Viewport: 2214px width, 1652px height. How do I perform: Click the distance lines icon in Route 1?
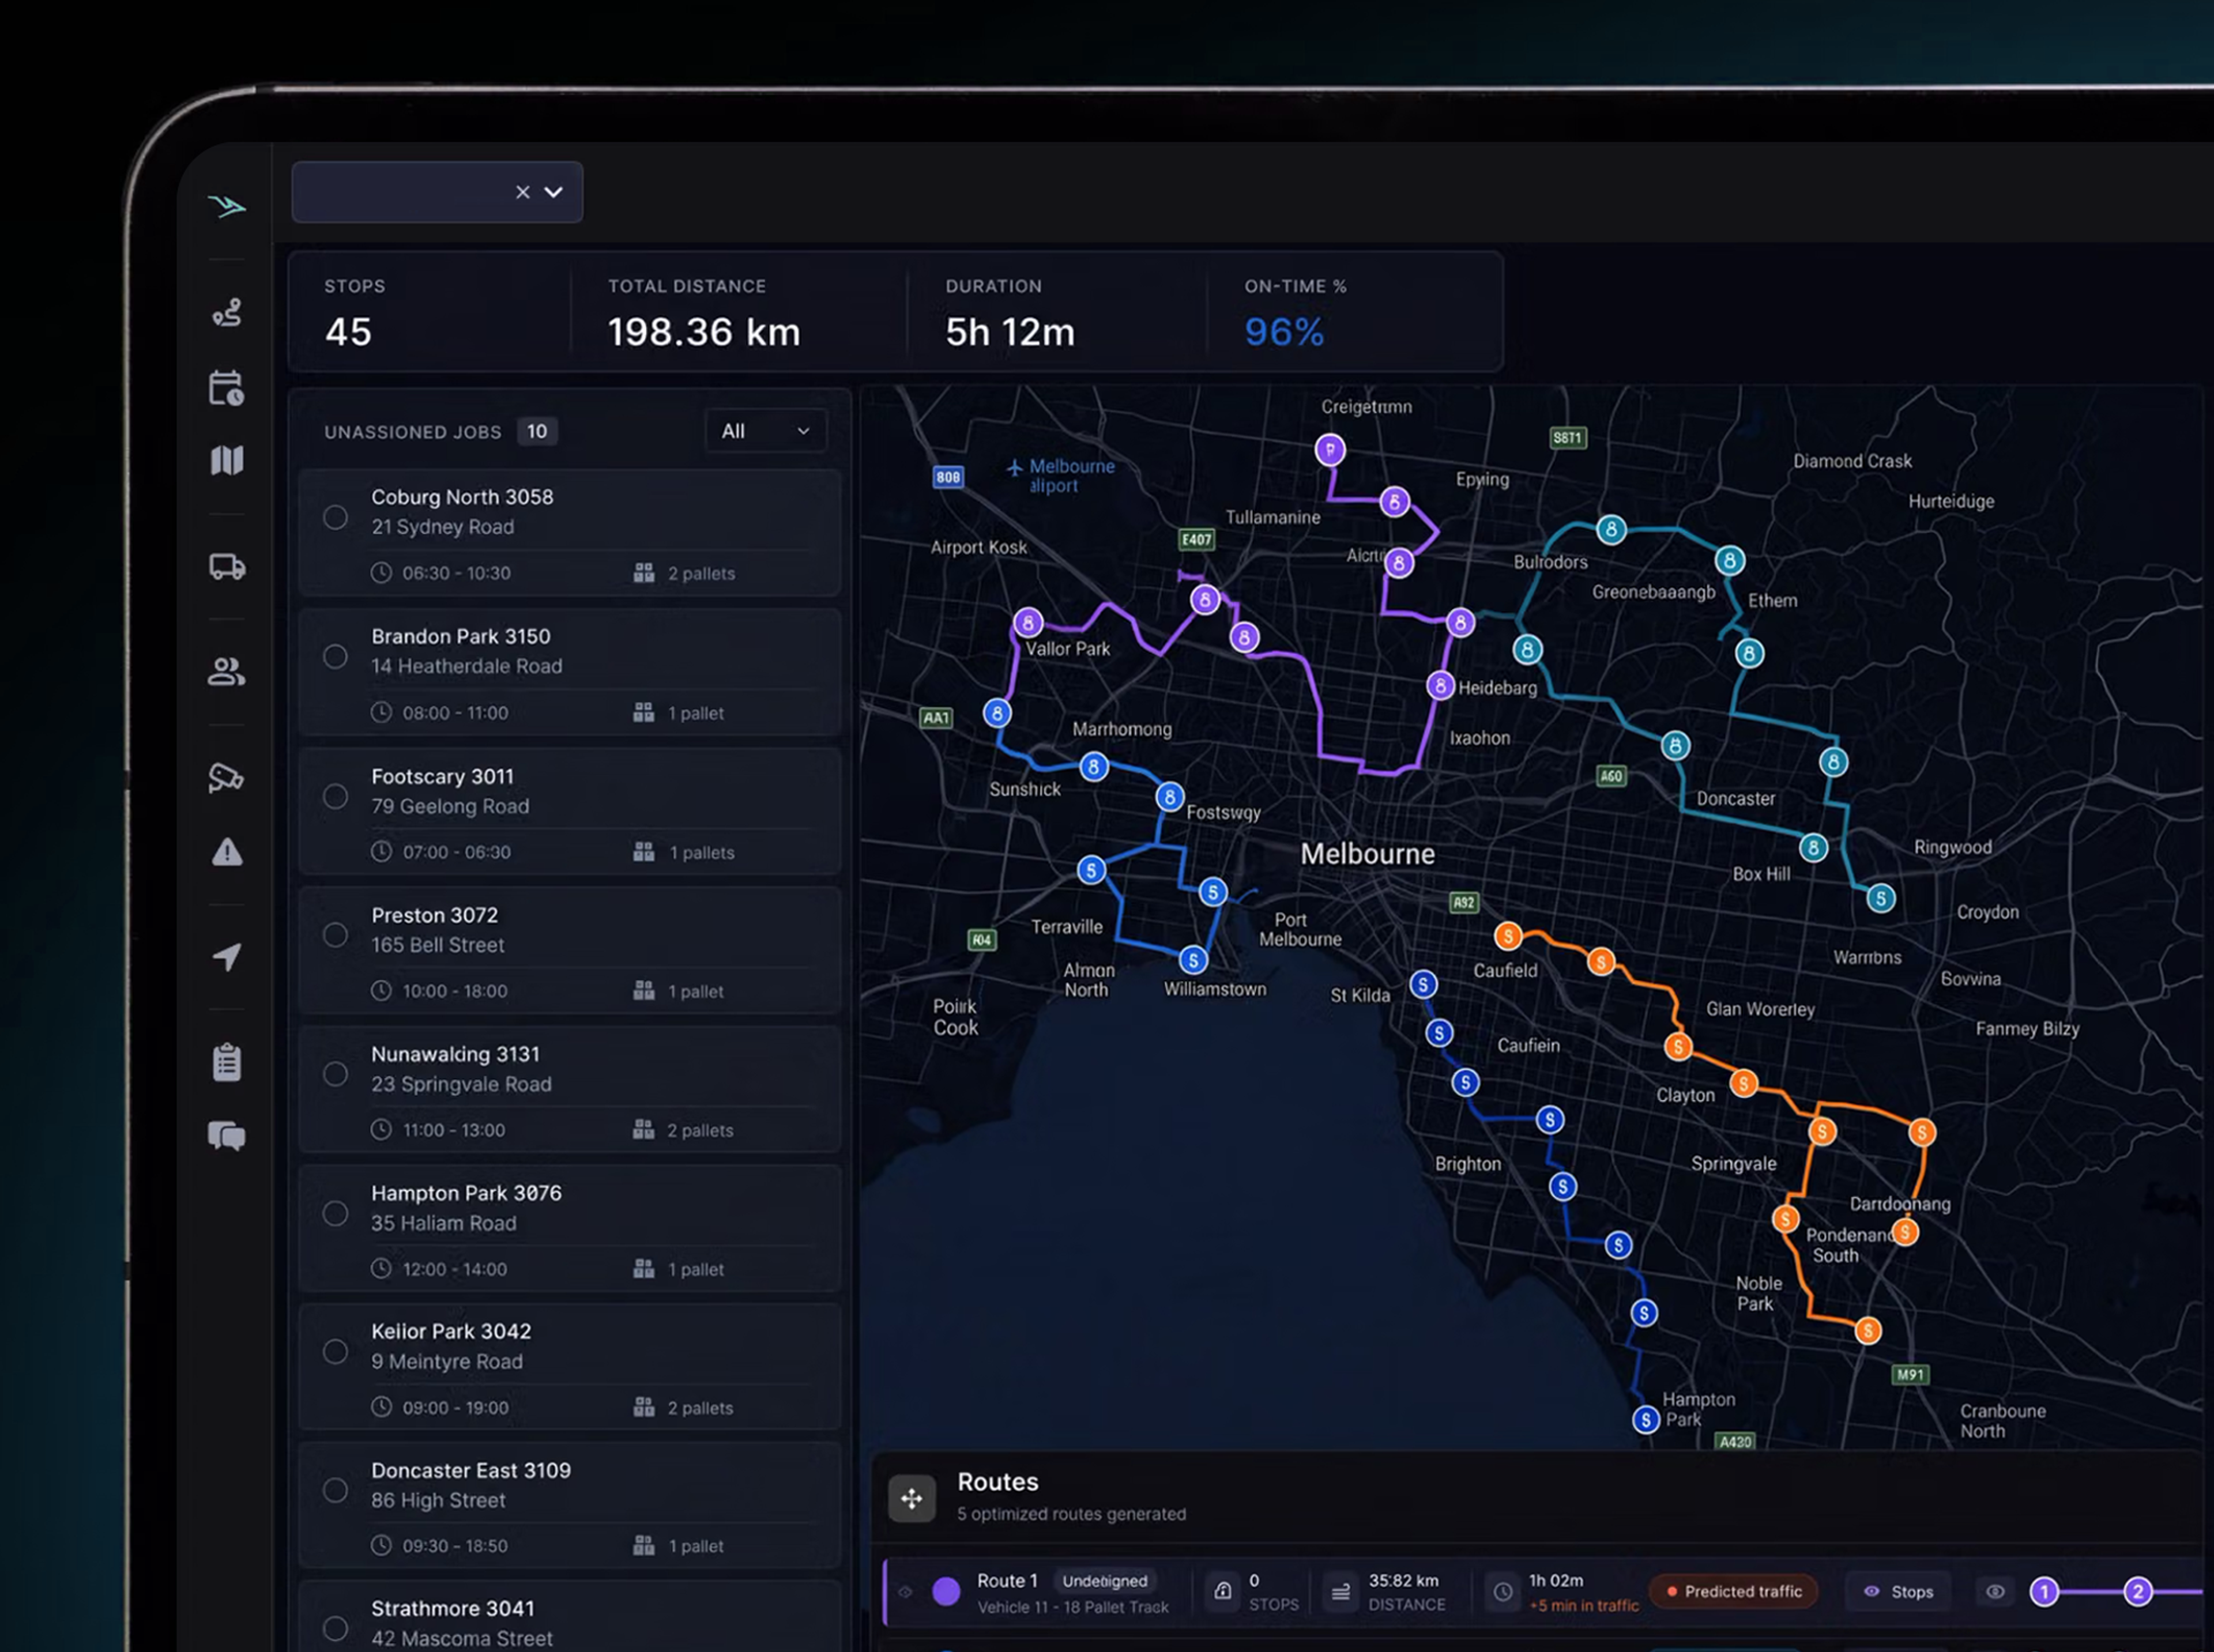pos(1341,1591)
